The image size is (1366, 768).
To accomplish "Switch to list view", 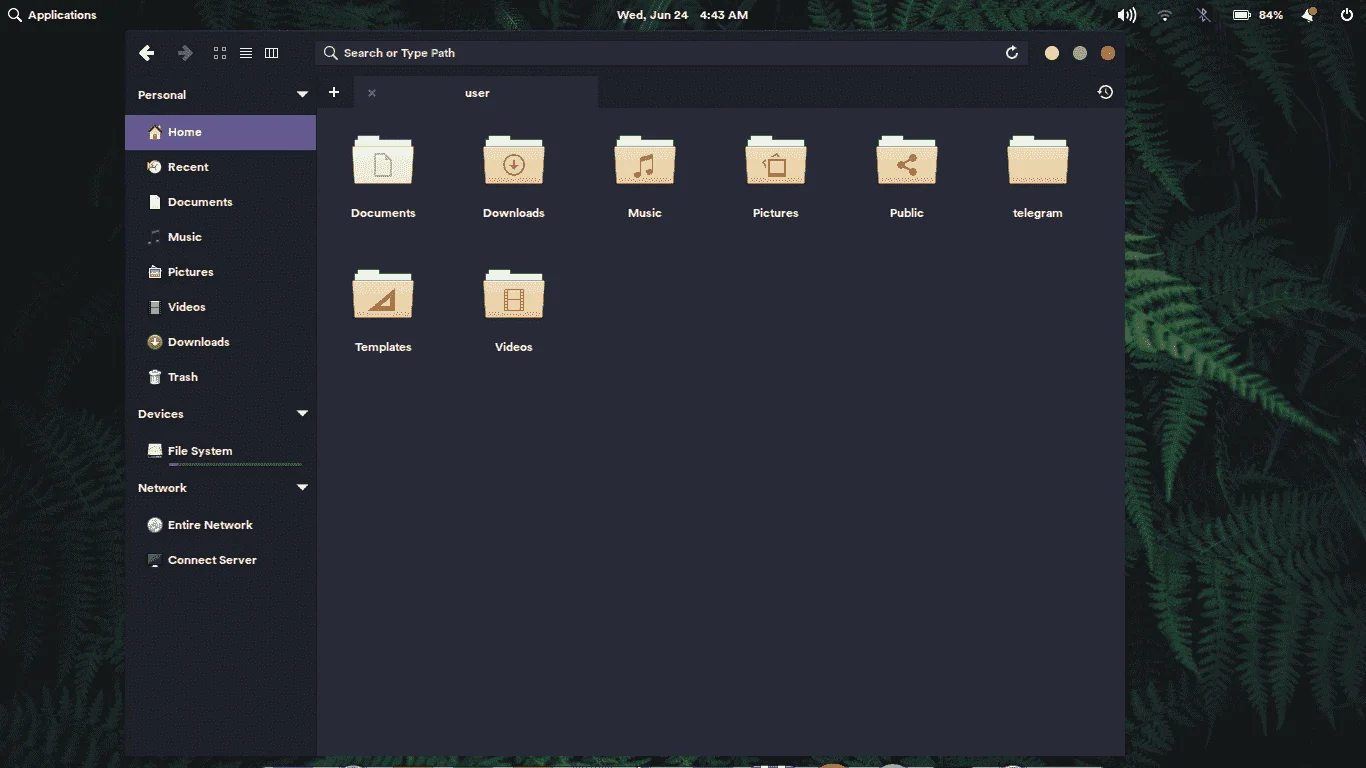I will point(246,53).
